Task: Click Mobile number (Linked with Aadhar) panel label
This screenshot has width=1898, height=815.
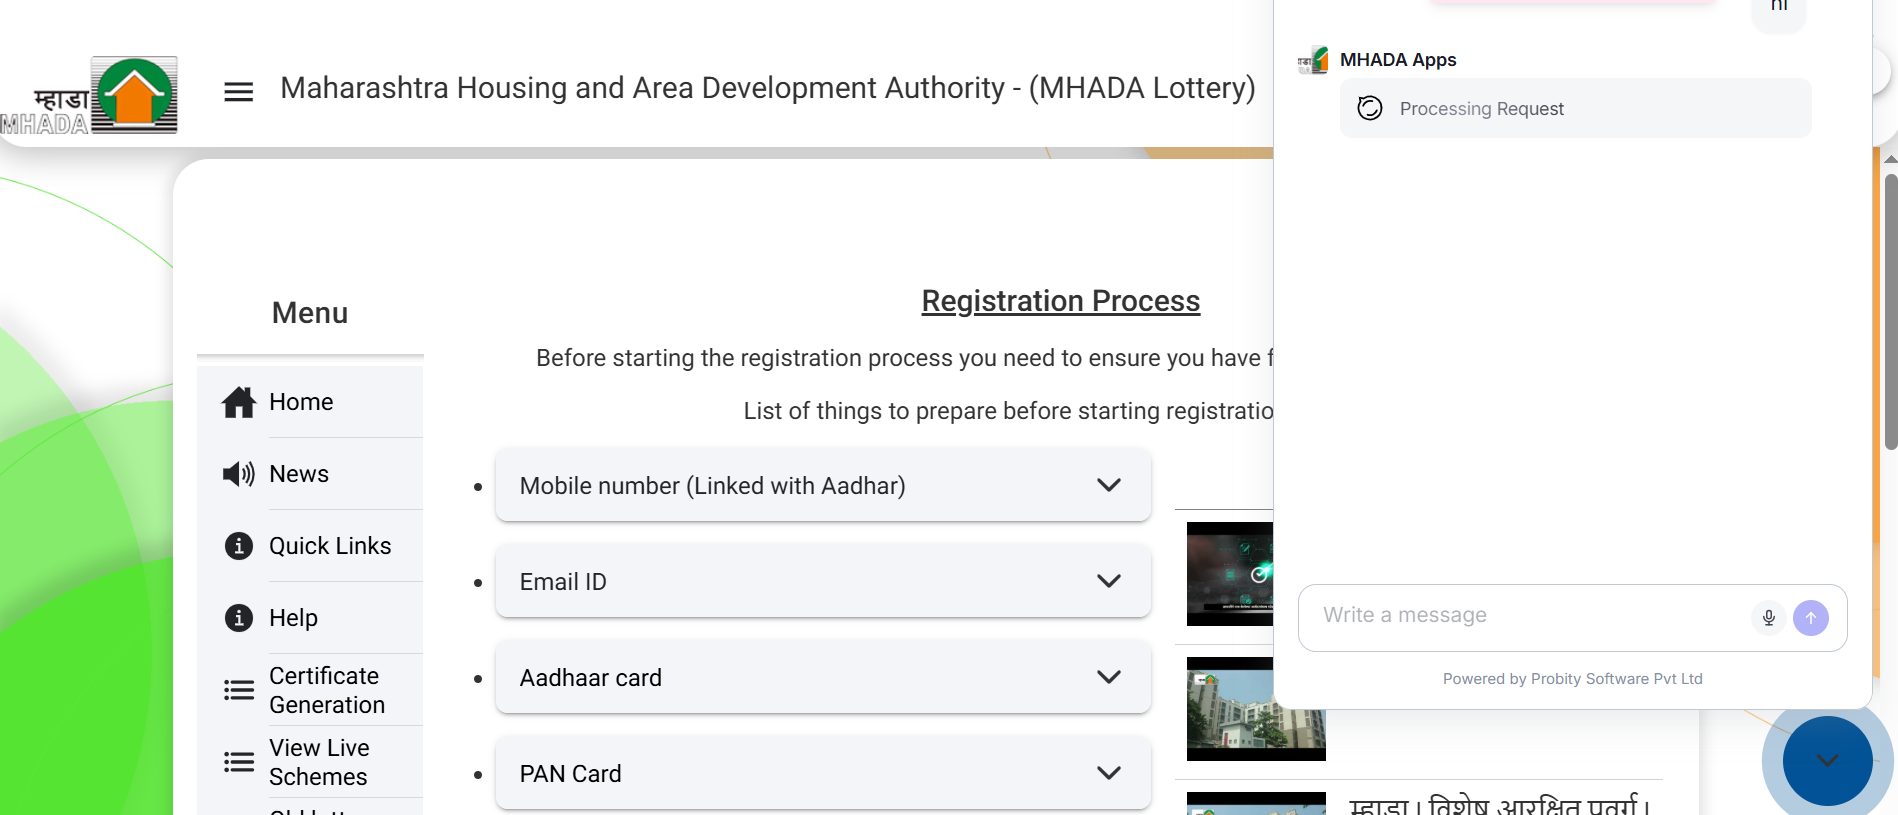Action: coord(712,486)
